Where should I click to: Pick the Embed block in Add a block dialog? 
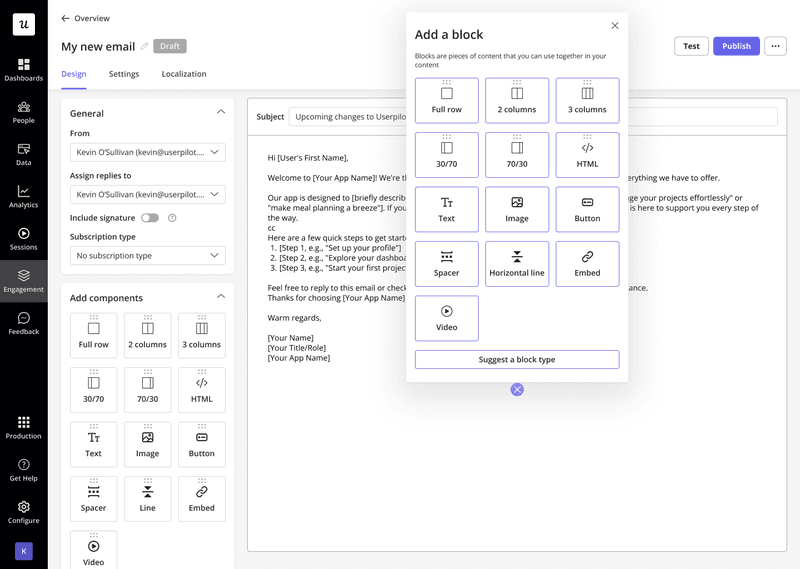(587, 264)
